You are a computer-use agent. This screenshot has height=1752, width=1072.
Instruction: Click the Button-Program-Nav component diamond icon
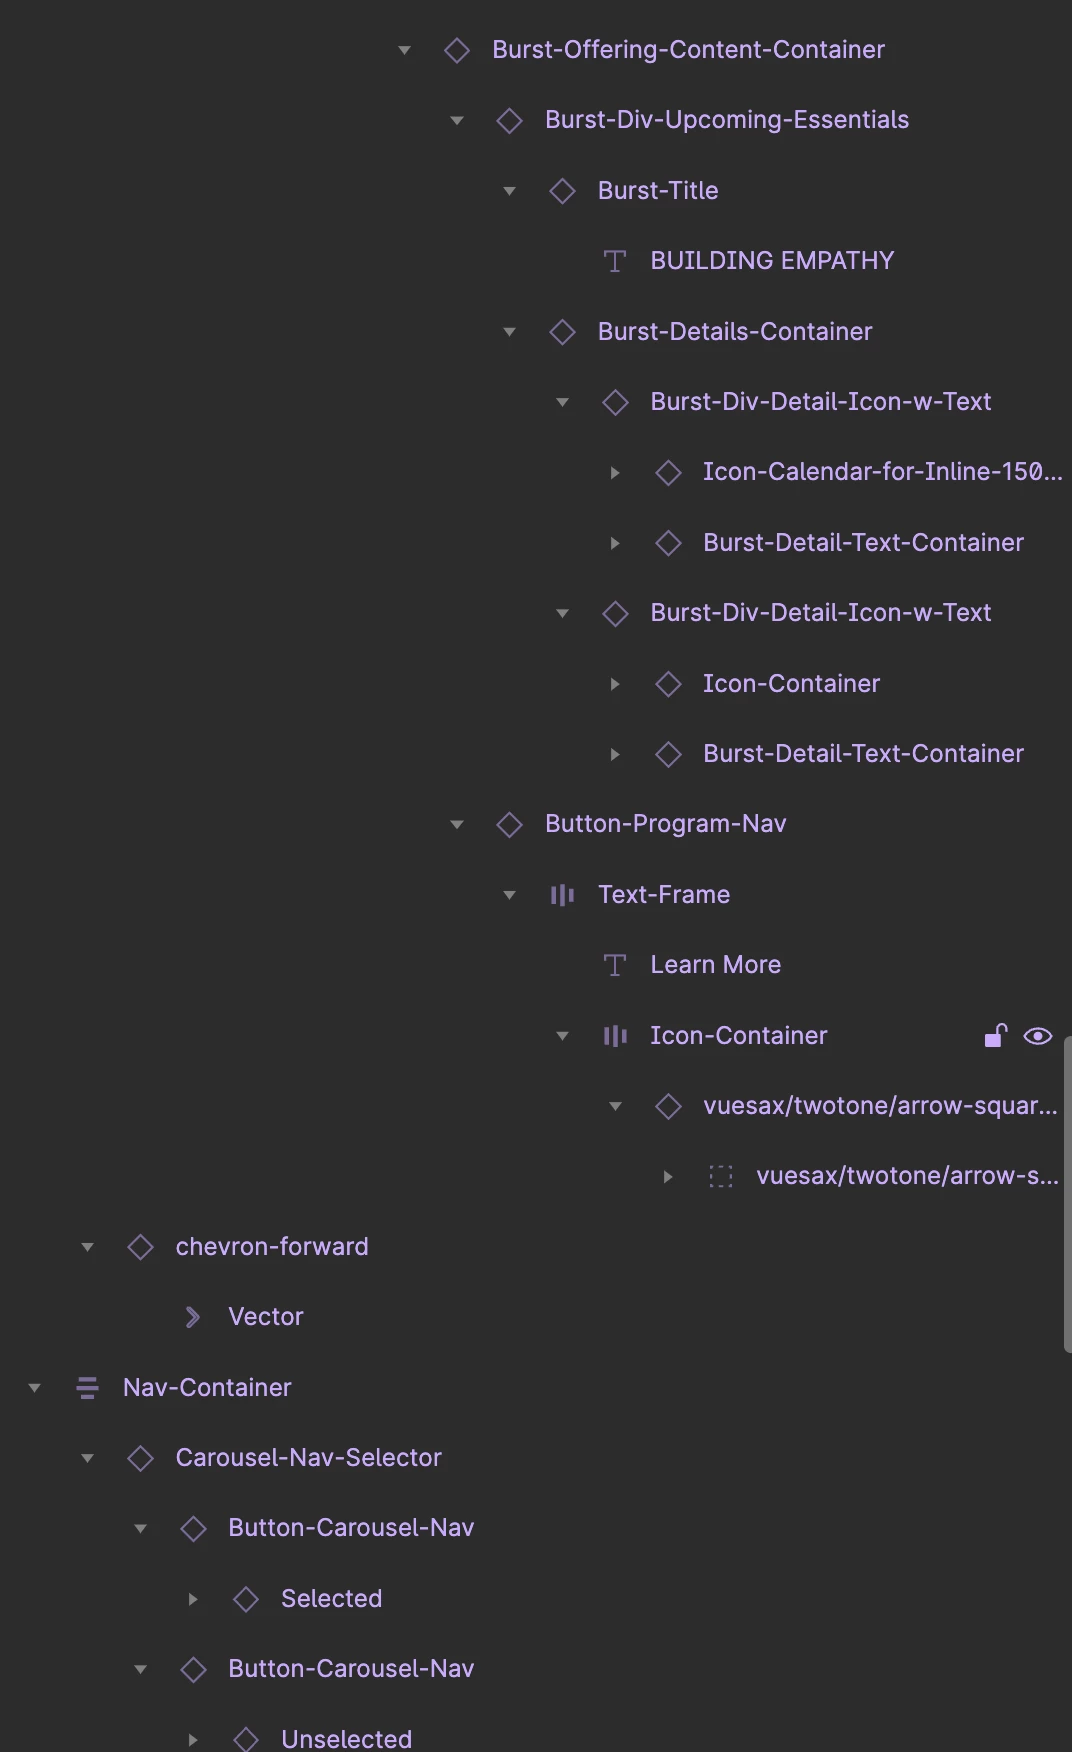click(x=510, y=824)
